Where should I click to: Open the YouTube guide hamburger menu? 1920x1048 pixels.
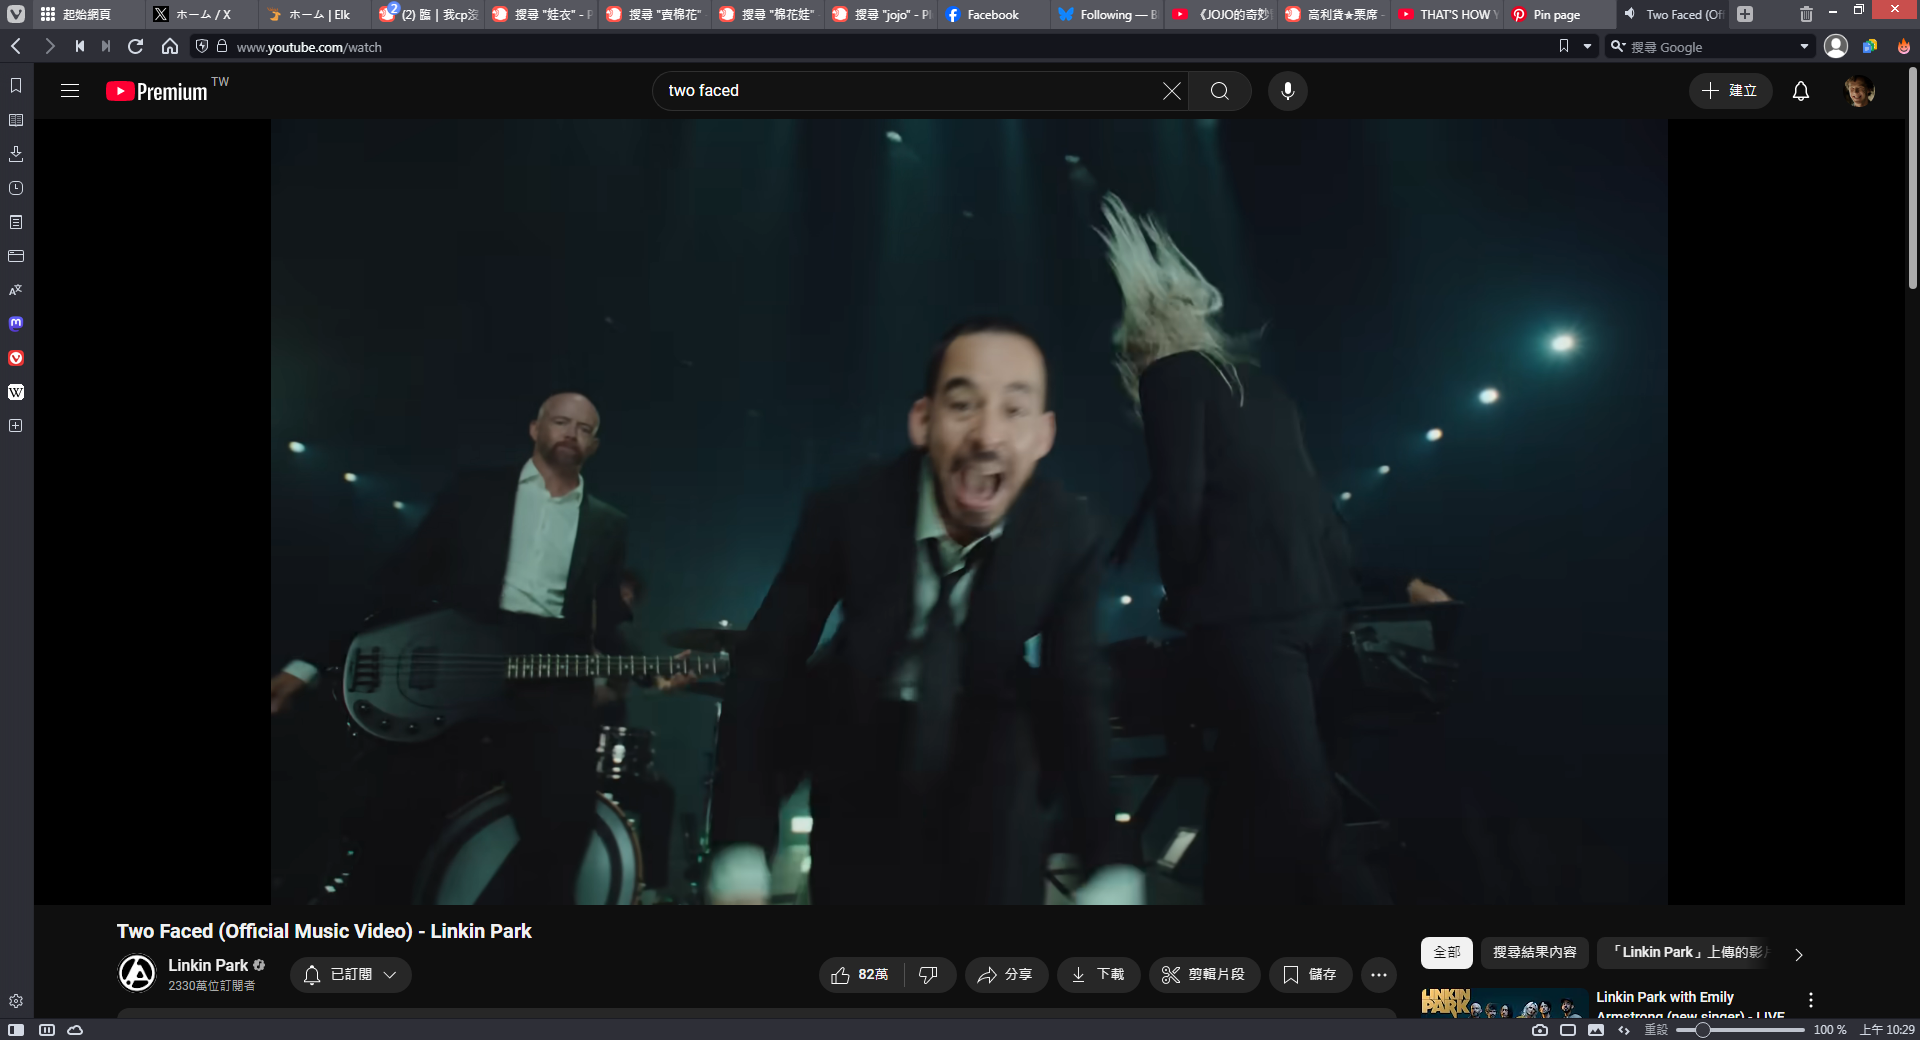click(70, 91)
